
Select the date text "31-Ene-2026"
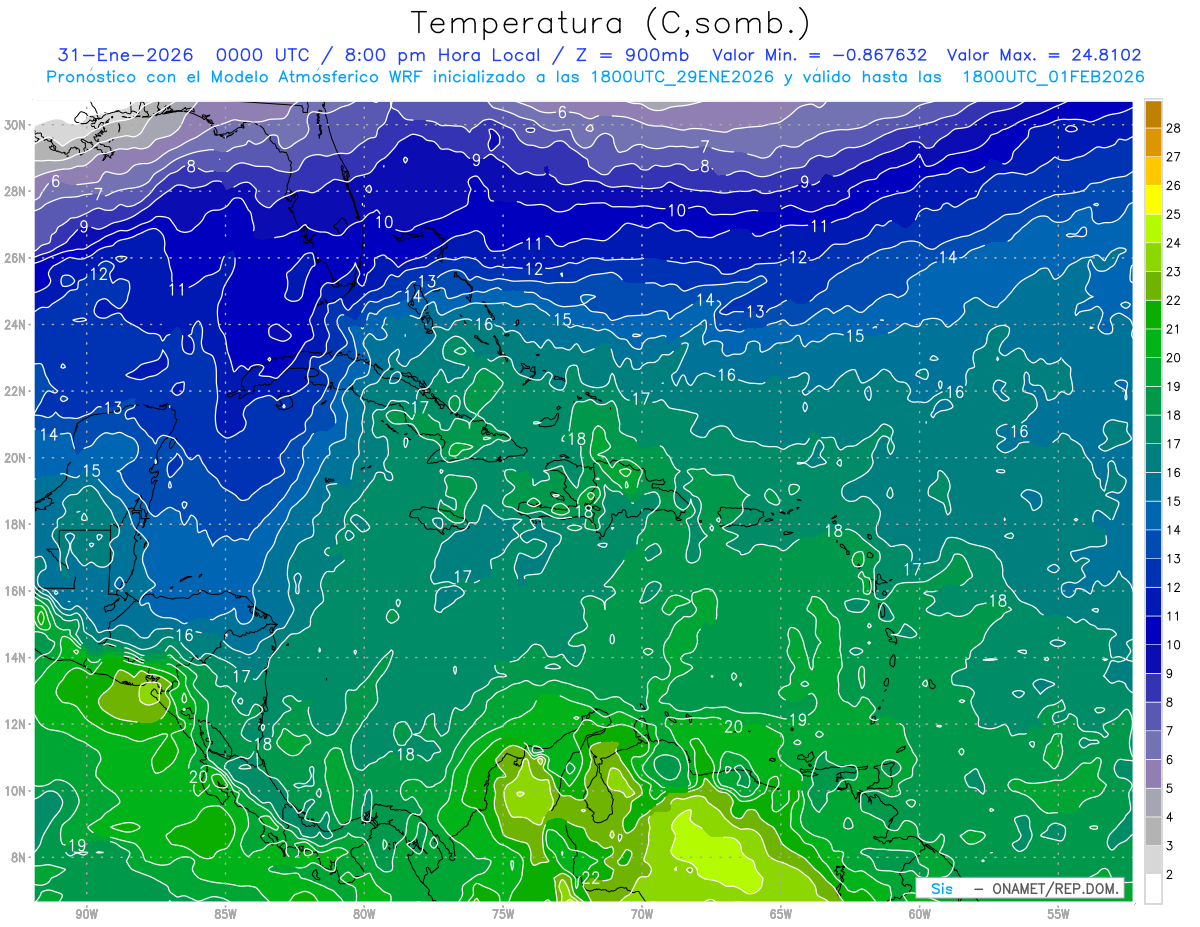point(125,56)
